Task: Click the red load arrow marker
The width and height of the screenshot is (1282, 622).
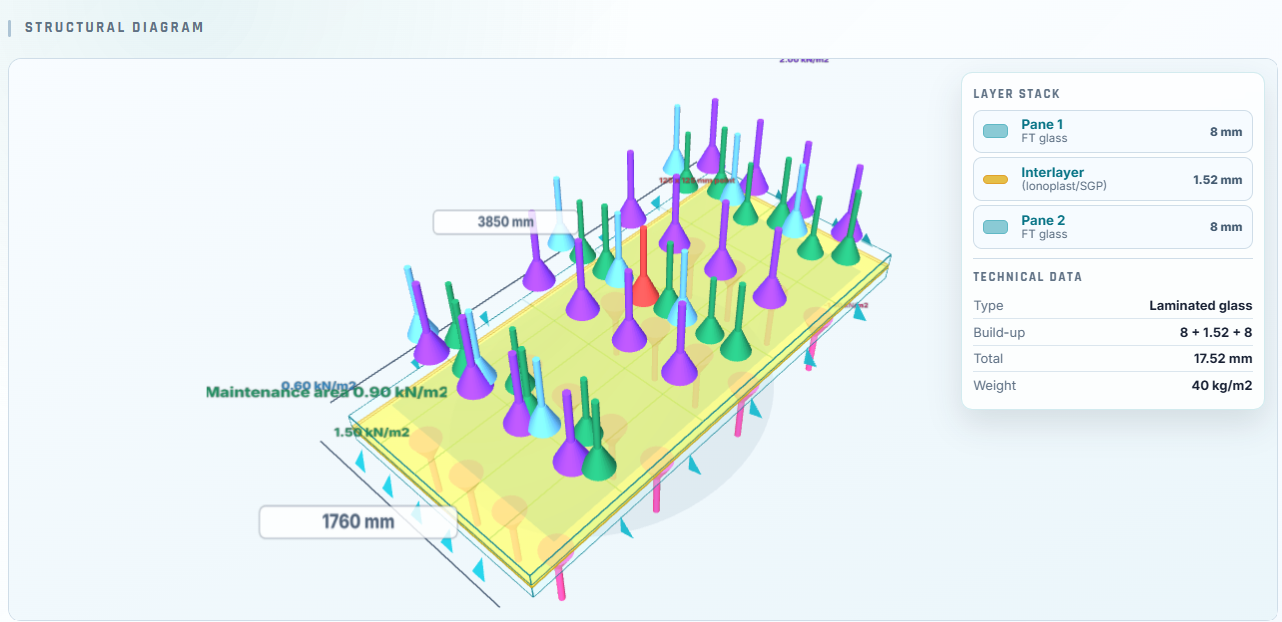Action: 643,268
